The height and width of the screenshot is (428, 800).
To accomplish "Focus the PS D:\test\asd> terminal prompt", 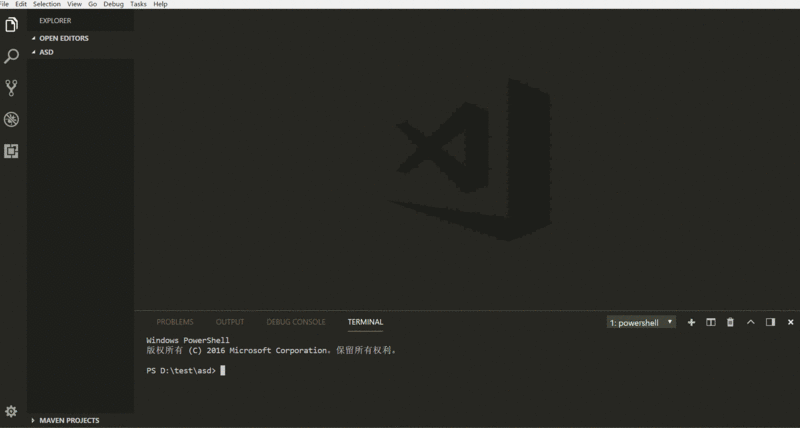I will pyautogui.click(x=181, y=371).
